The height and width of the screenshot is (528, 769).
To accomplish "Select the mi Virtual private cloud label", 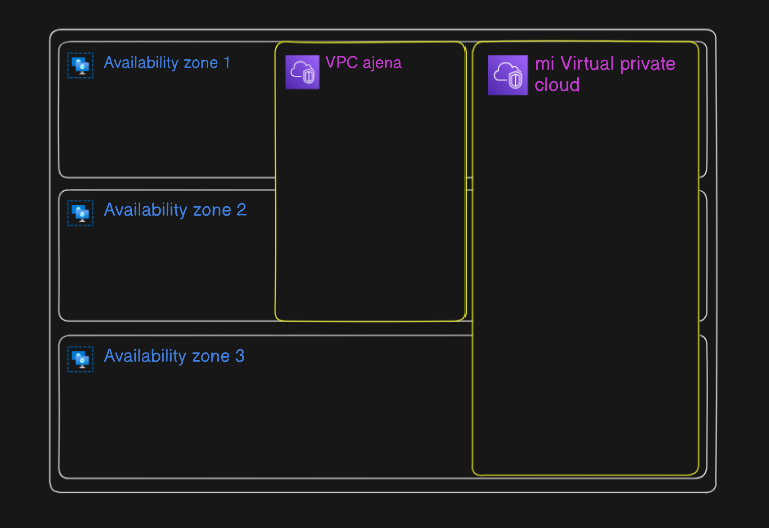I will [605, 74].
